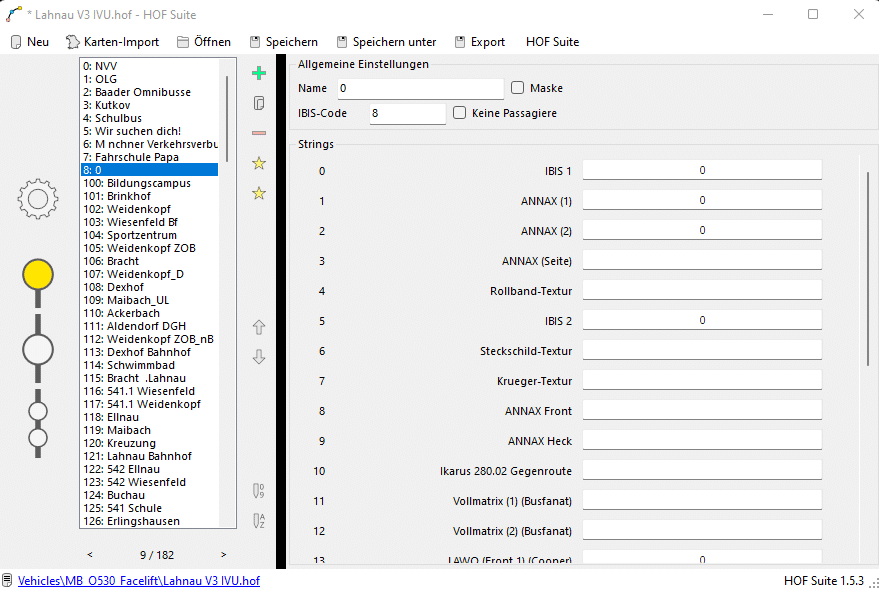This screenshot has height=589, width=879.
Task: Click the IBIS-Code input field
Action: pyautogui.click(x=407, y=114)
